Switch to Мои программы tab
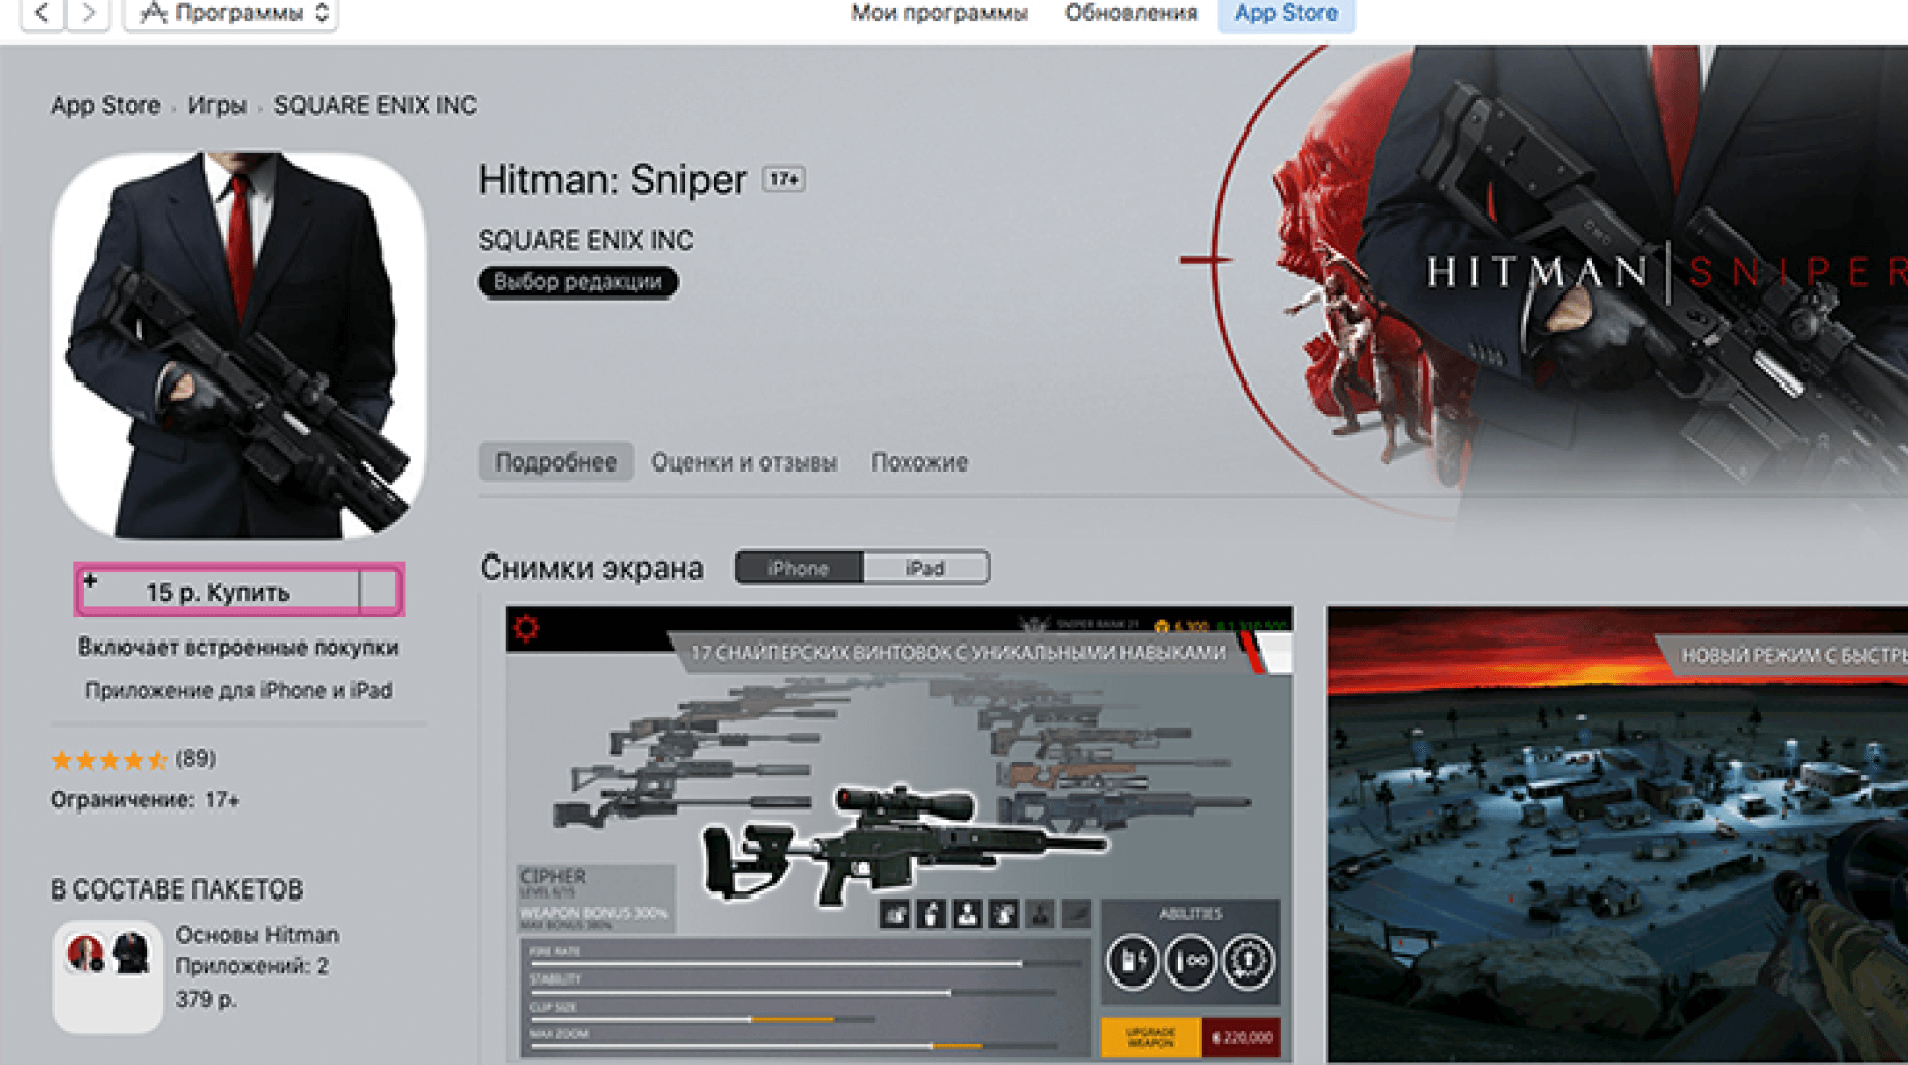1908x1065 pixels. 938,13
